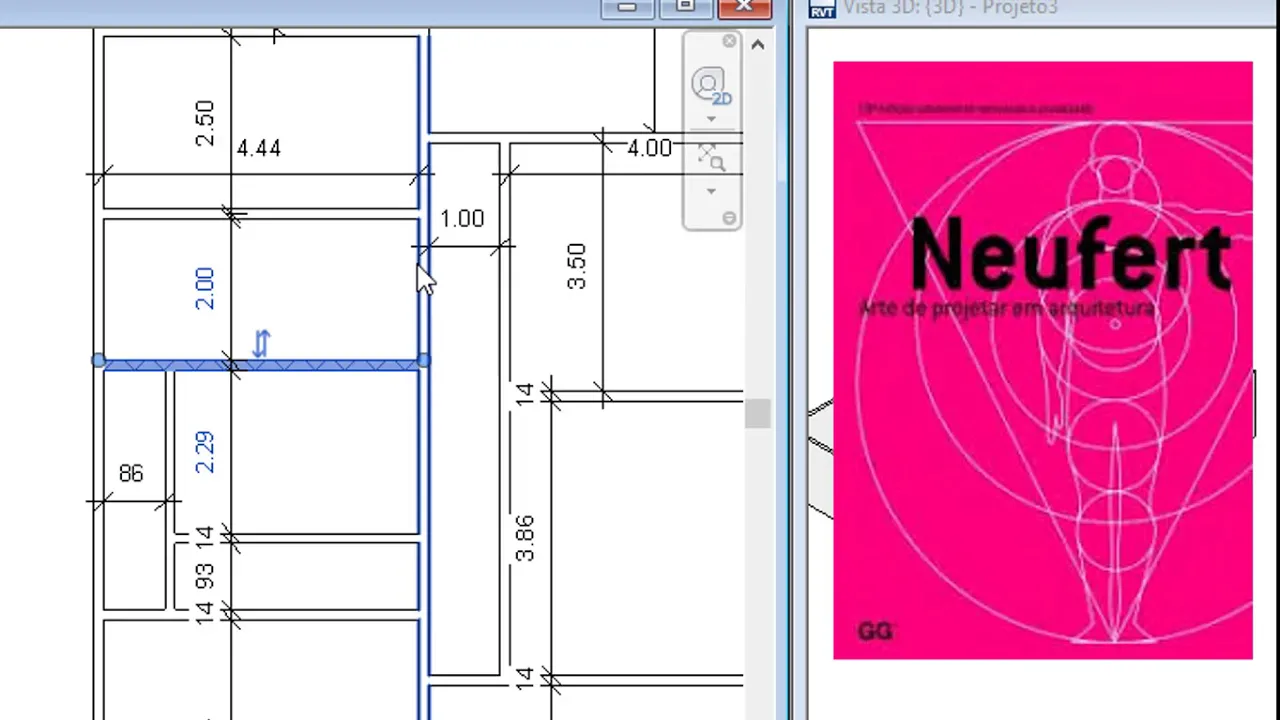The height and width of the screenshot is (720, 1280).
Task: Expand the zoom options dropdown arrow
Action: 711,190
